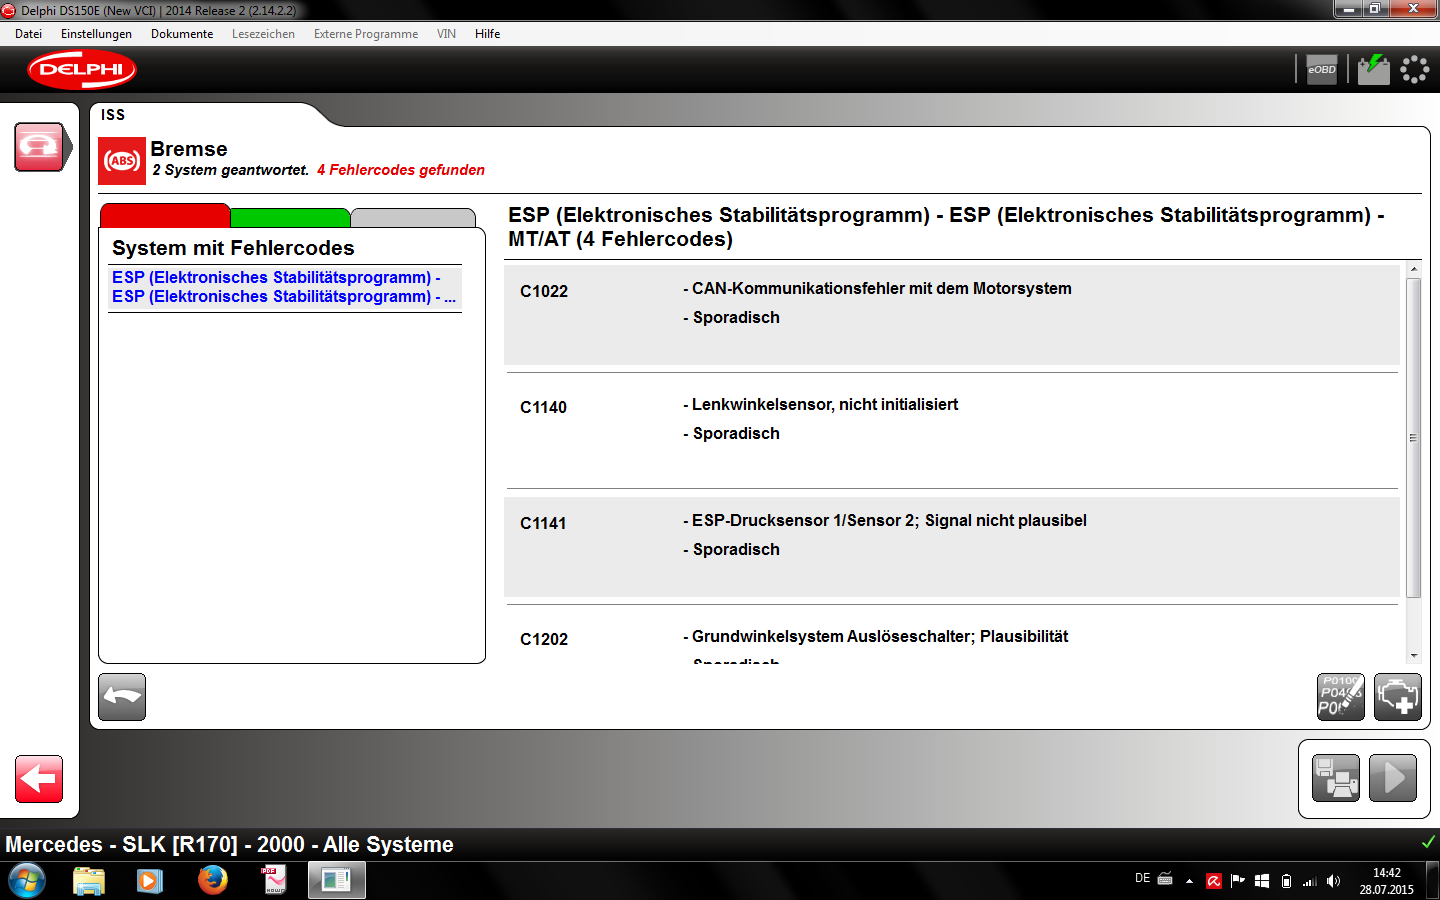This screenshot has width=1440, height=900.
Task: Switch to the green systems tab
Action: coord(290,218)
